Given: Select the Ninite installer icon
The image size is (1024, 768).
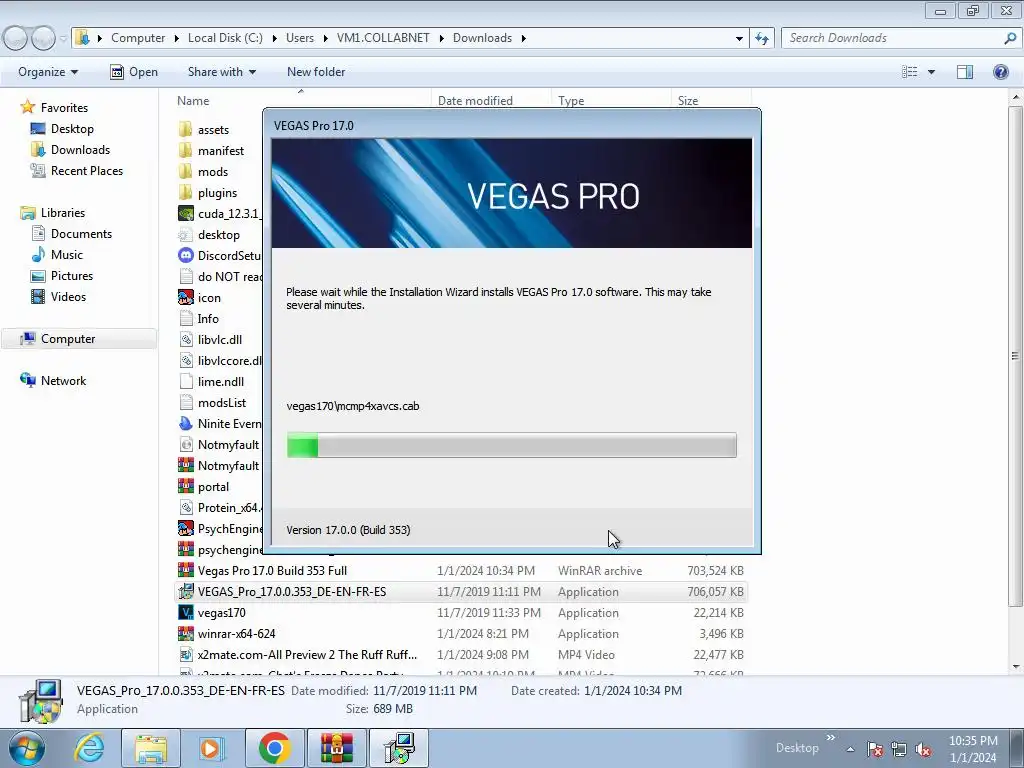Looking at the screenshot, I should point(185,424).
